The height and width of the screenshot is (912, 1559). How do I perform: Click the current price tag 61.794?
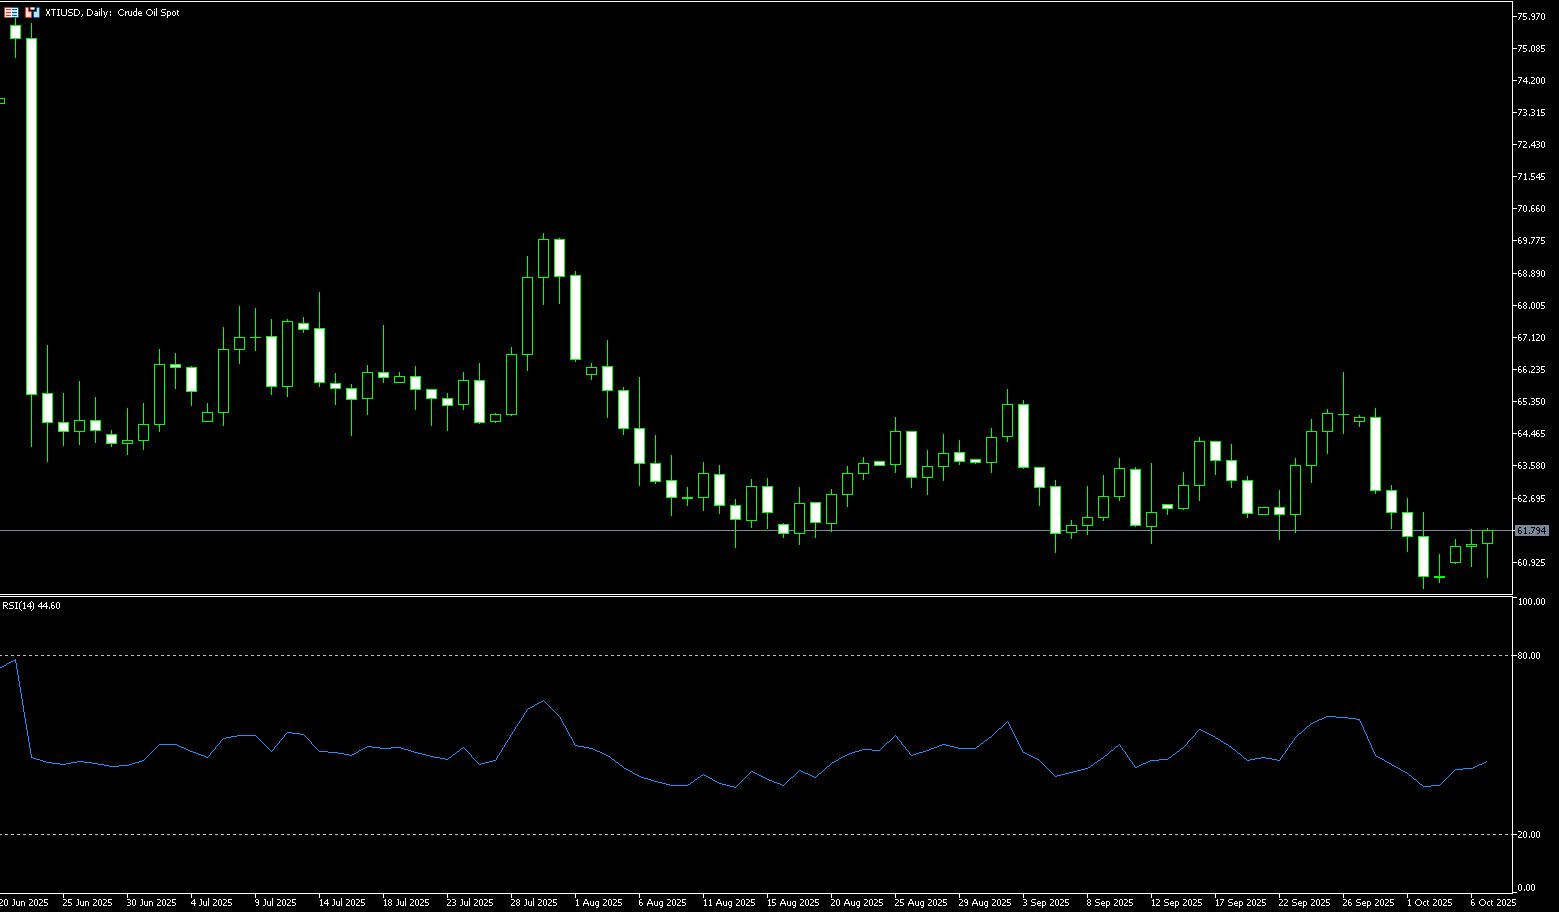pyautogui.click(x=1532, y=531)
